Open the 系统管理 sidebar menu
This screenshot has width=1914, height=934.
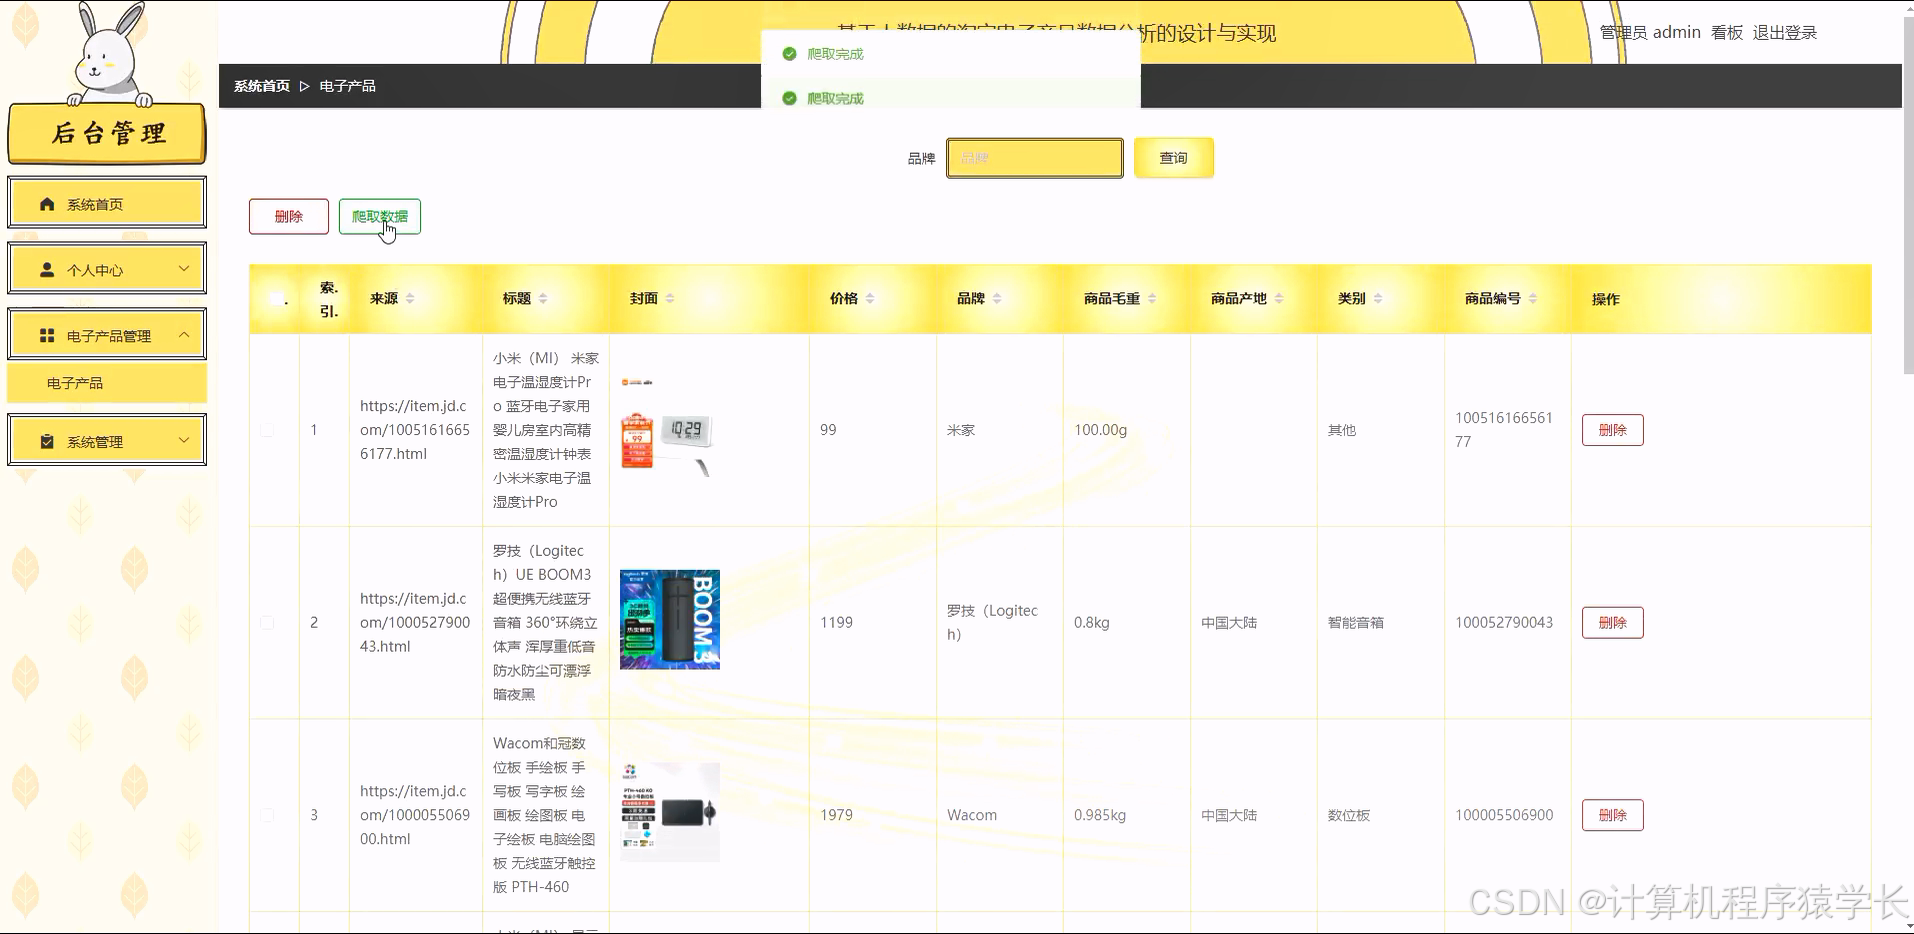(107, 440)
